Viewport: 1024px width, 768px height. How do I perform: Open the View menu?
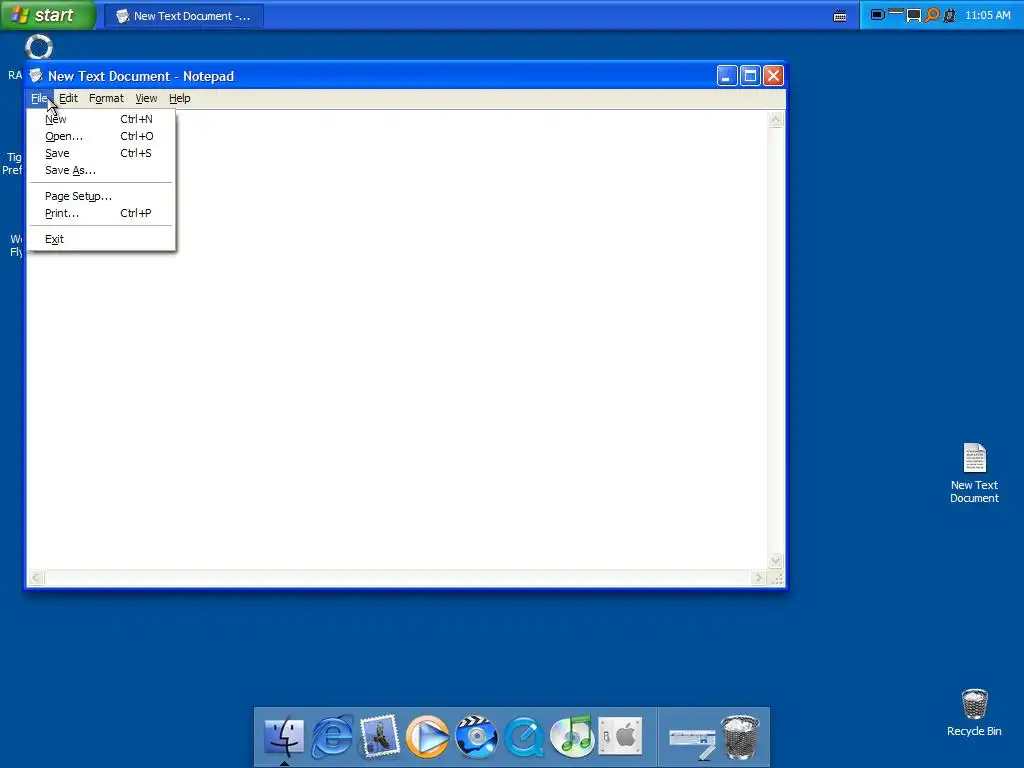146,98
